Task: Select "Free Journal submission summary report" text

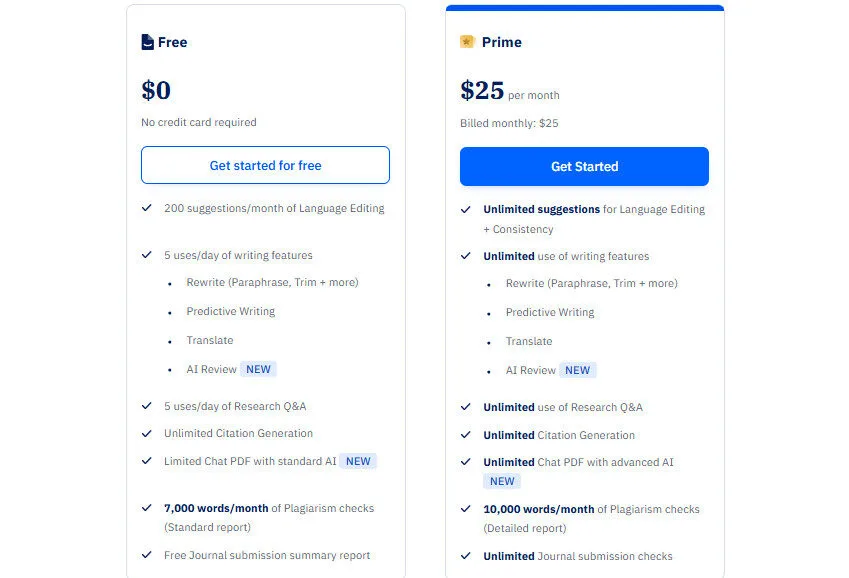Action: (267, 555)
